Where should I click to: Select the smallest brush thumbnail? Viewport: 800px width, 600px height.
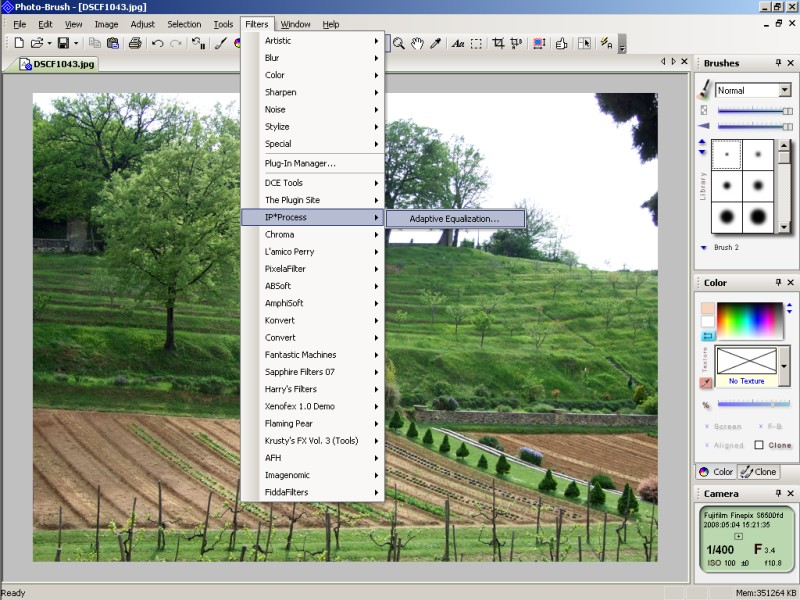(726, 154)
